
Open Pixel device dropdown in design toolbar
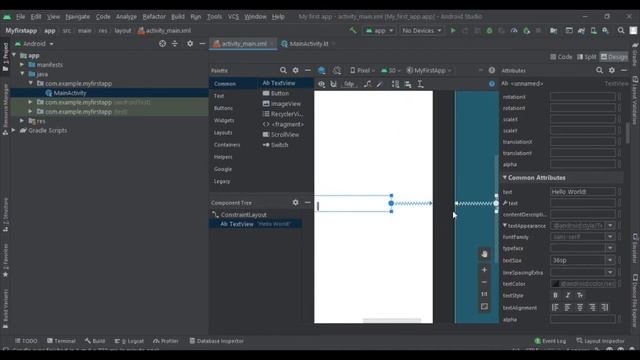coord(362,70)
